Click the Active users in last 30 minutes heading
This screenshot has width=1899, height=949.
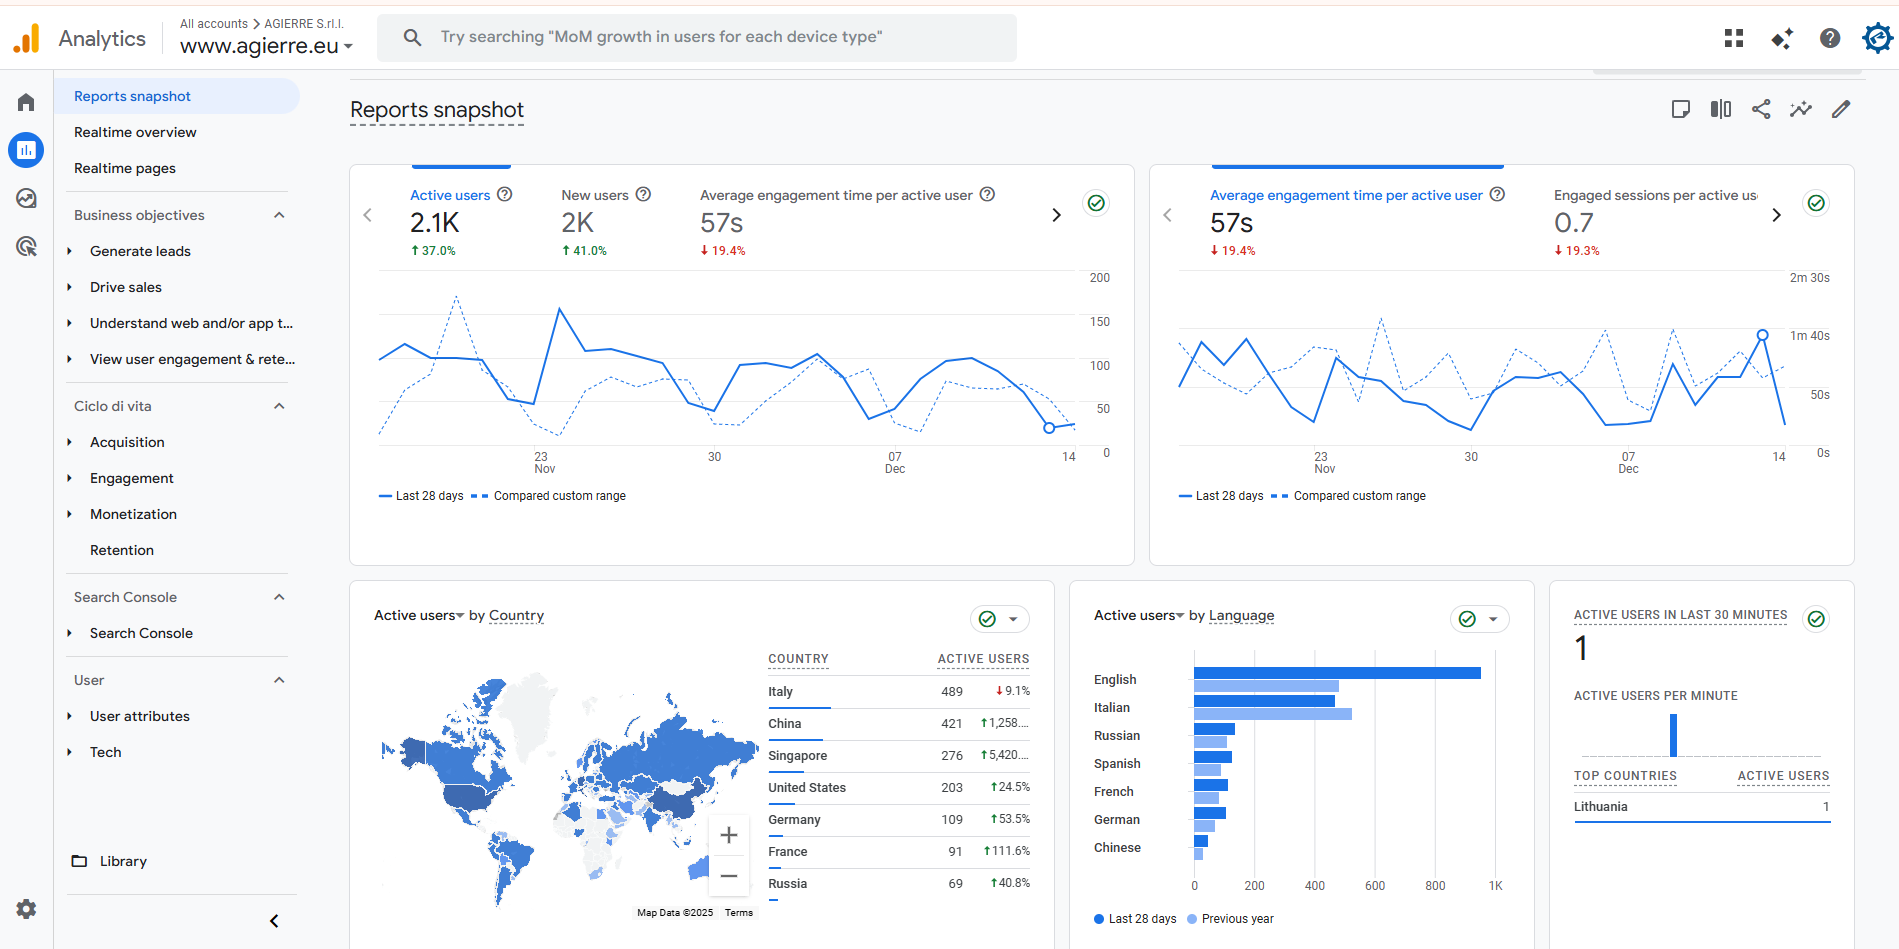(x=1681, y=615)
